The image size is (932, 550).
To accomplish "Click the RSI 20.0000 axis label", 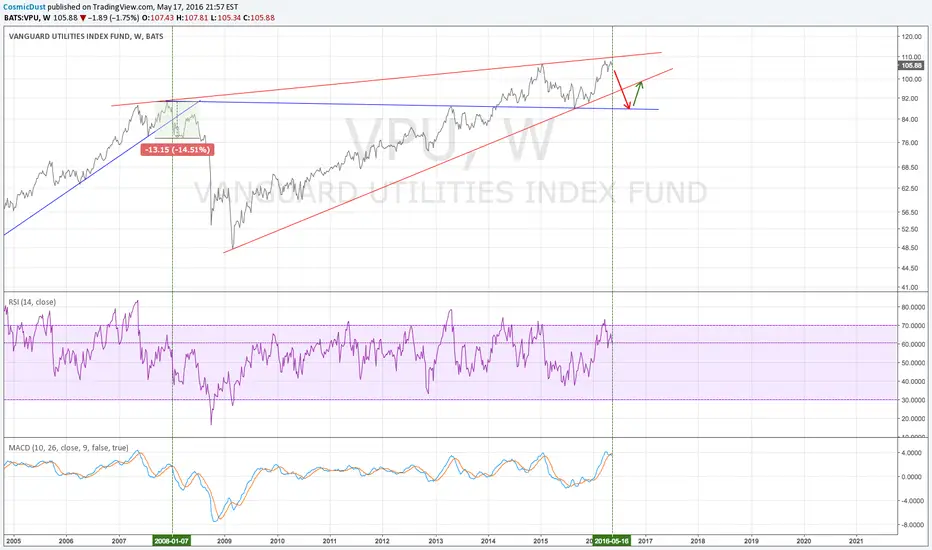I will (x=912, y=419).
